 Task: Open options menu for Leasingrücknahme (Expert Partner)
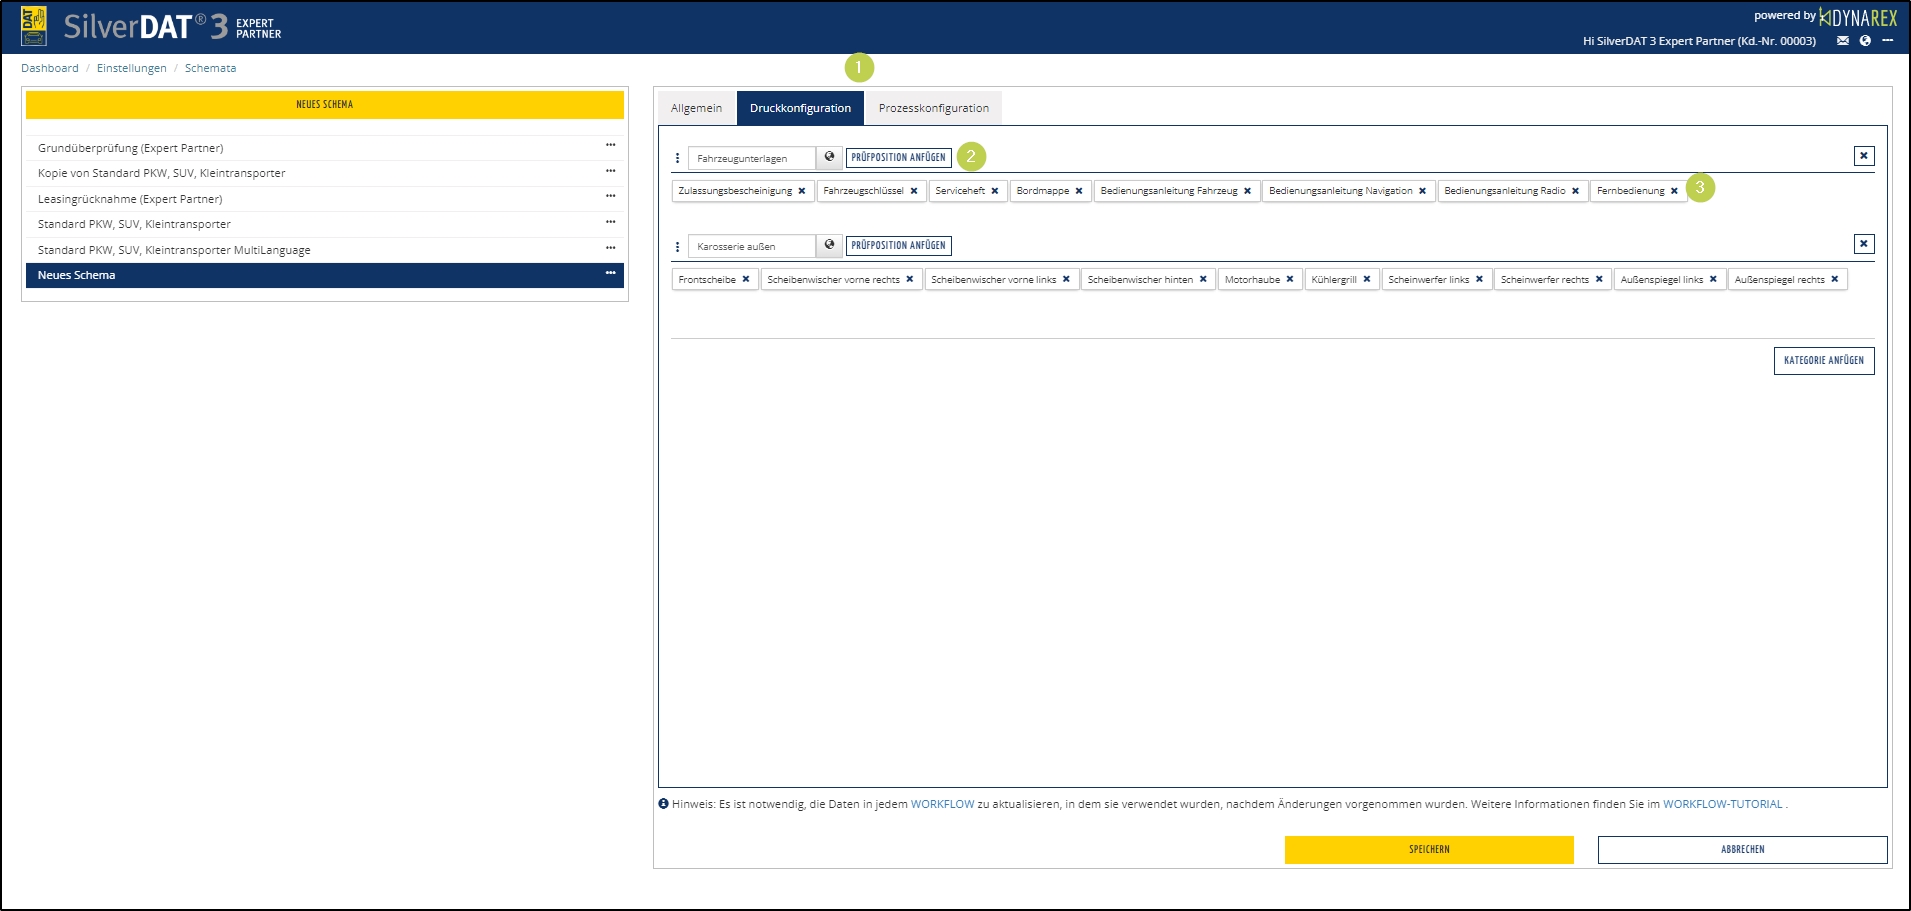click(610, 197)
